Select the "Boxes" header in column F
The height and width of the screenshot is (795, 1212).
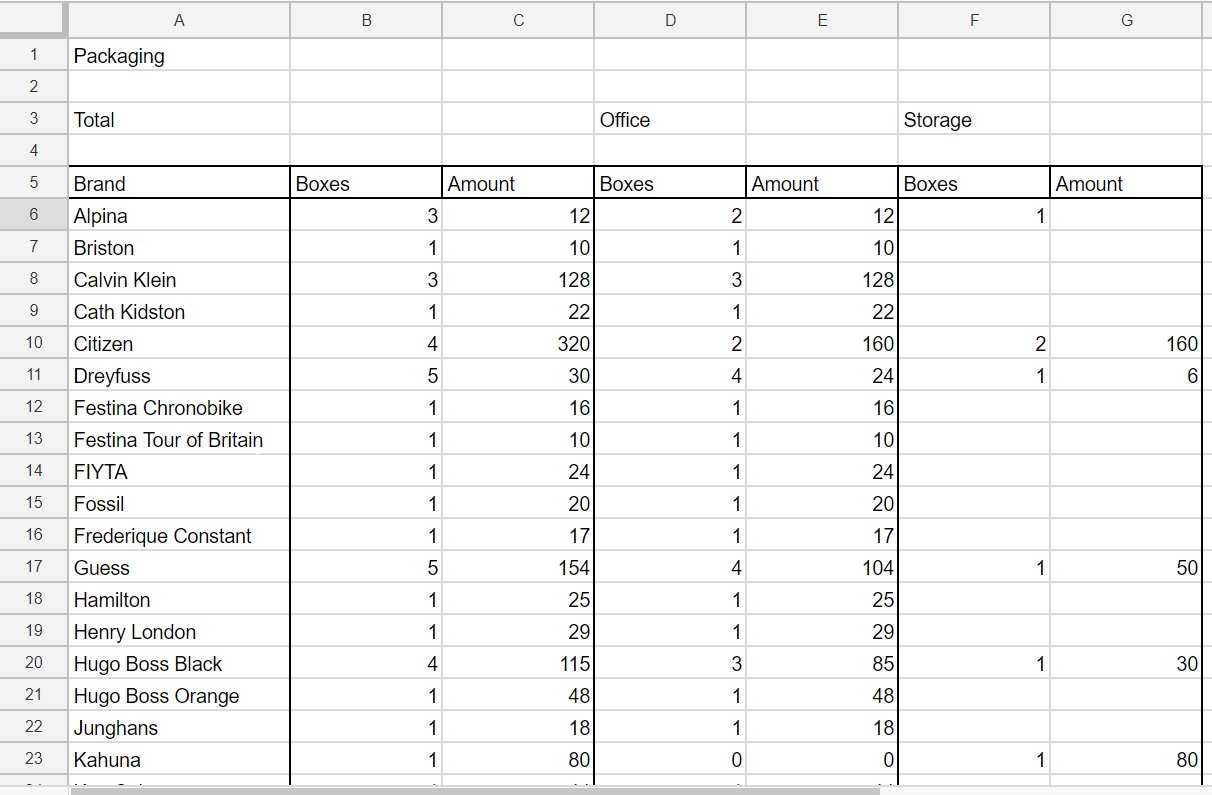click(x=974, y=184)
